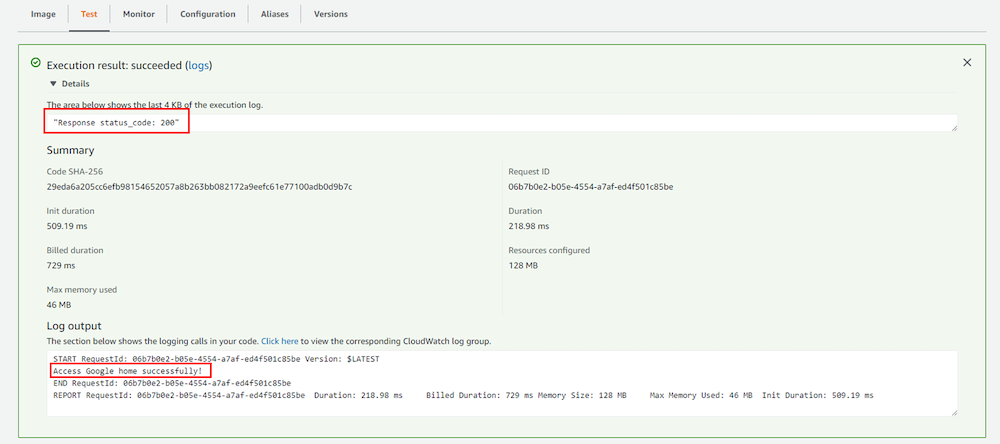Screen dimensions: 1000x444
Task: Follow the 'Click here' CloudWatch log group link
Action: click(x=280, y=341)
